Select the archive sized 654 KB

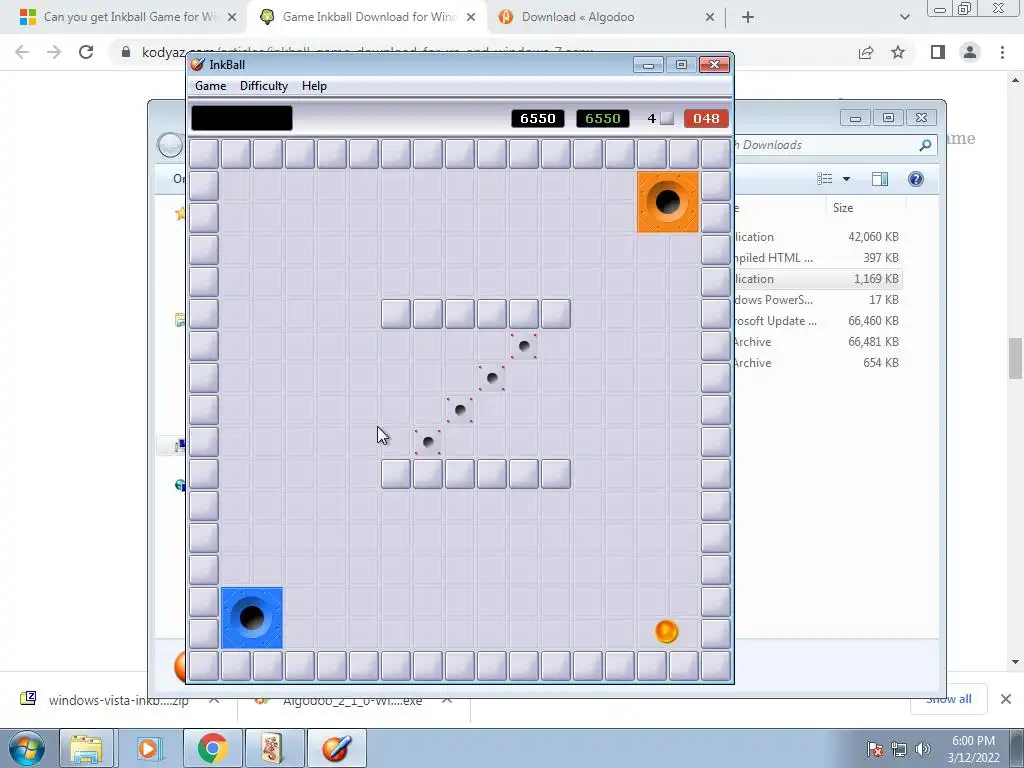click(816, 362)
